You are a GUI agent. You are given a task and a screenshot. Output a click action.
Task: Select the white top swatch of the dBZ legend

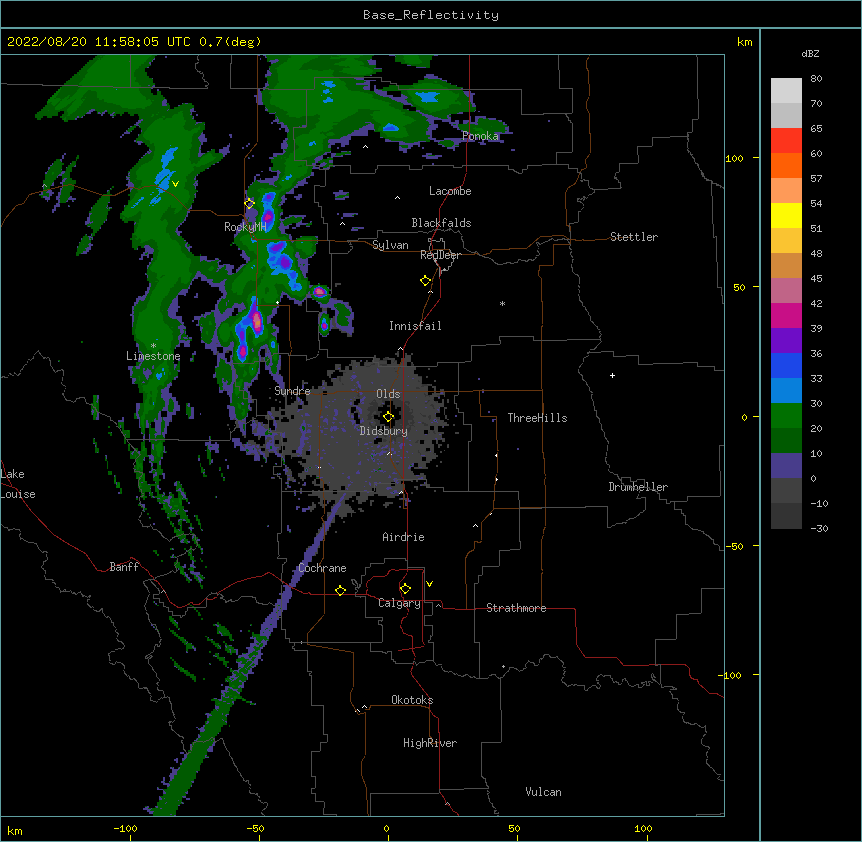[786, 91]
